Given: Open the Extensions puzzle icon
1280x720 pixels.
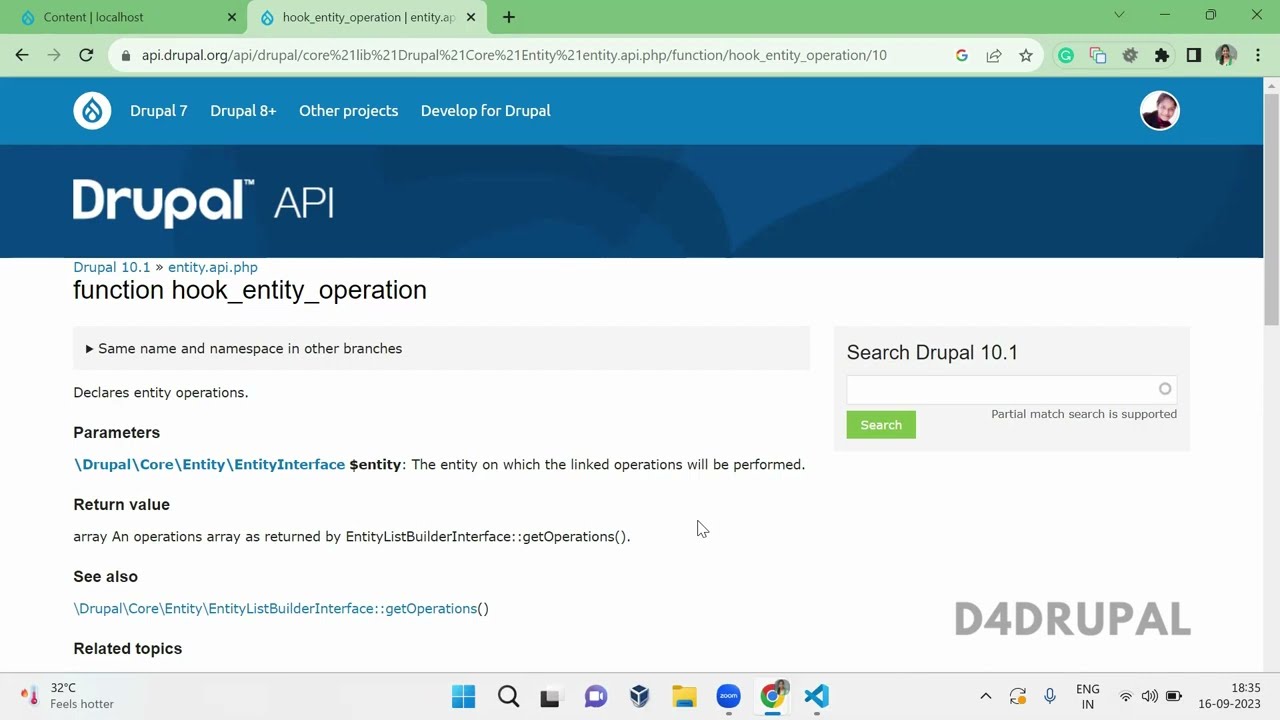Looking at the screenshot, I should tap(1162, 55).
